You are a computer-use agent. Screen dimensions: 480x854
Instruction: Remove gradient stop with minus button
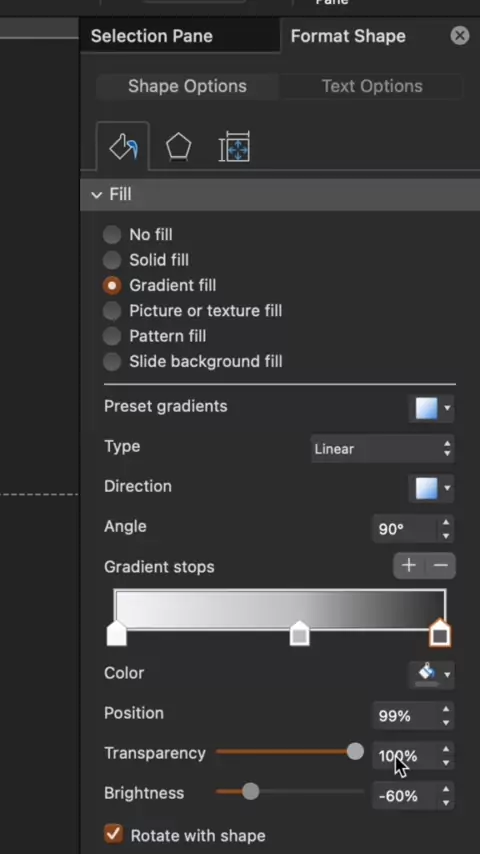point(440,566)
